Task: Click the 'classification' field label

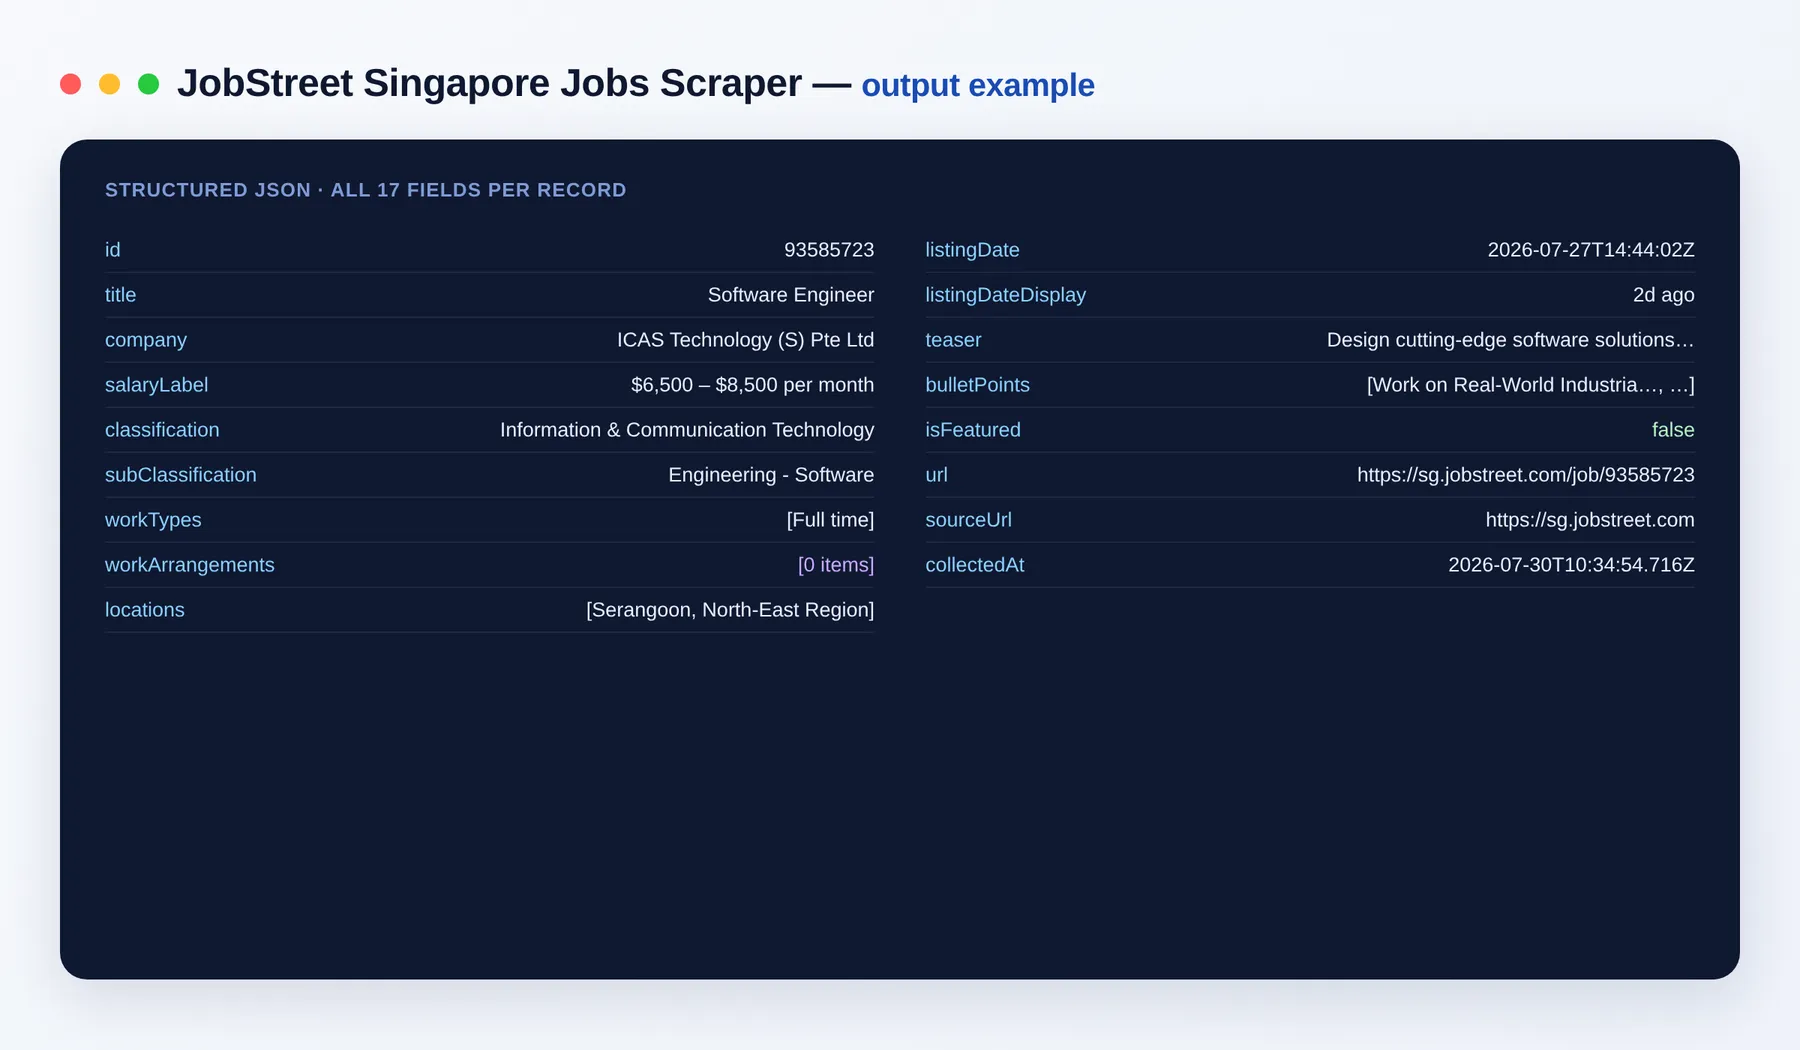Action: (162, 430)
